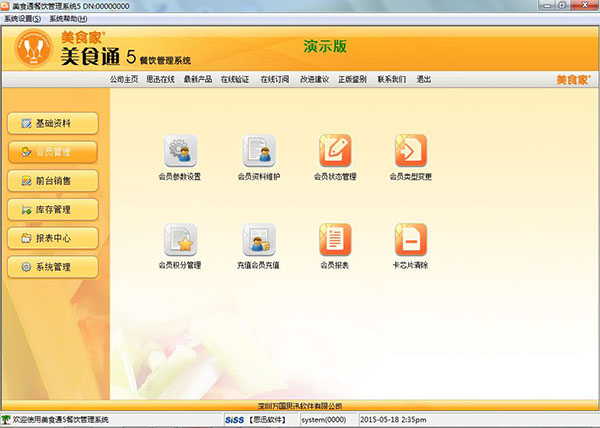The height and width of the screenshot is (428, 600).
Task: Open the 改进建议 link
Action: pos(315,79)
